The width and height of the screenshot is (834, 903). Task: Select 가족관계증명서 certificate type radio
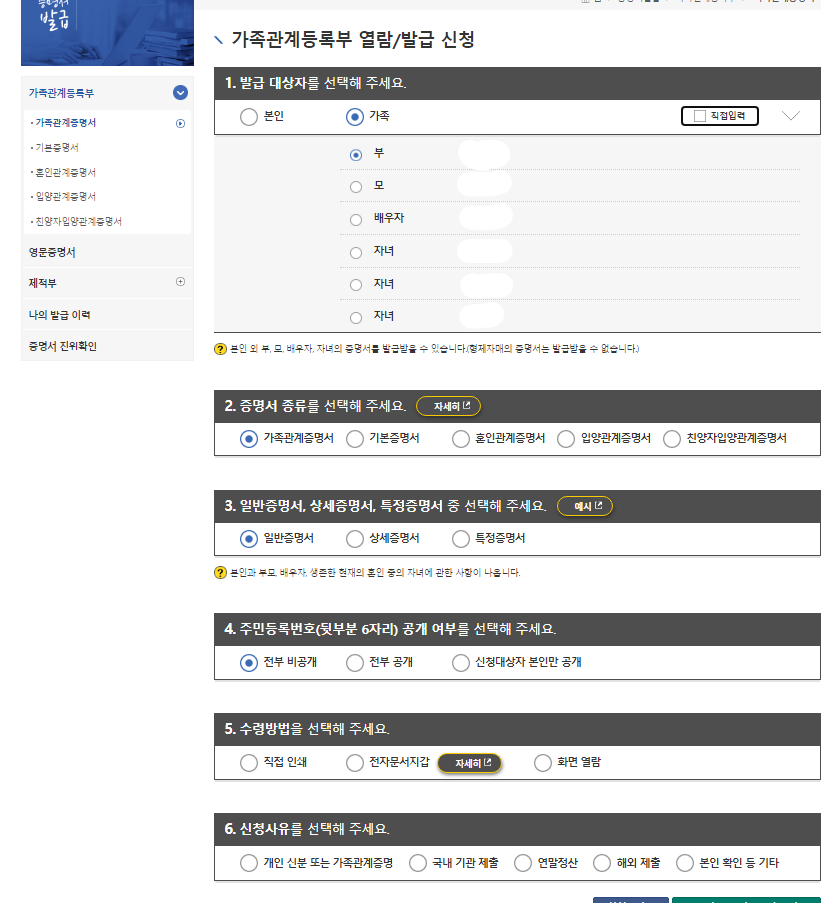coord(249,439)
